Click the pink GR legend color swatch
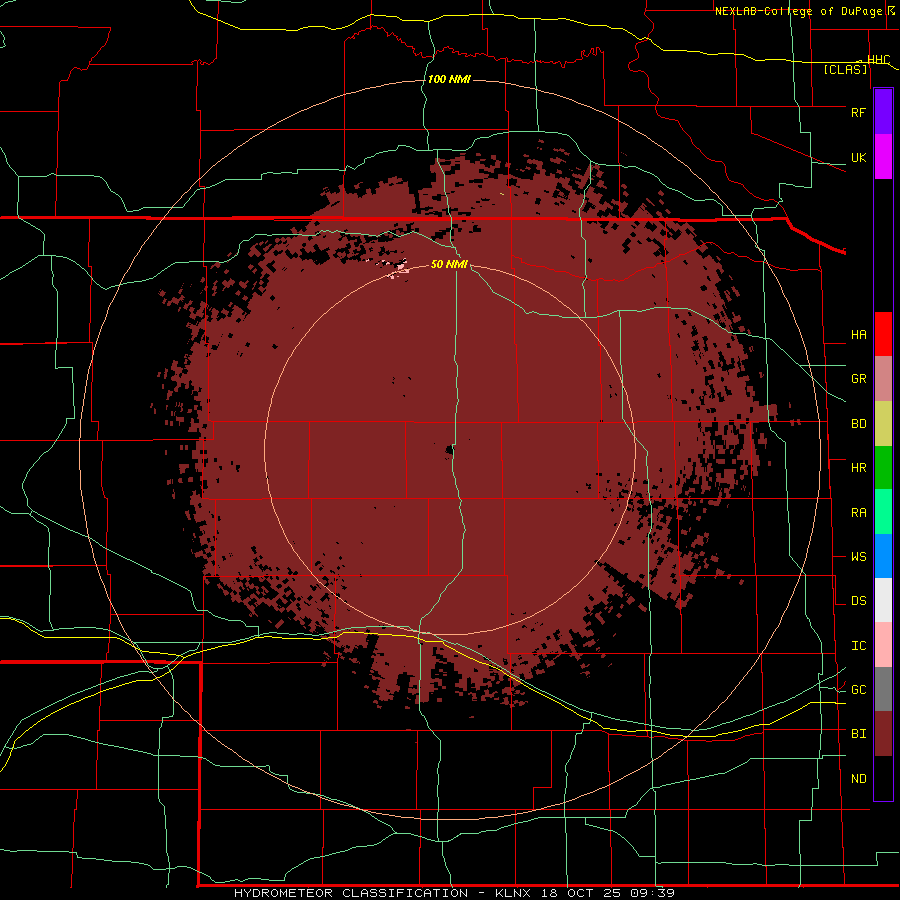 pyautogui.click(x=883, y=379)
